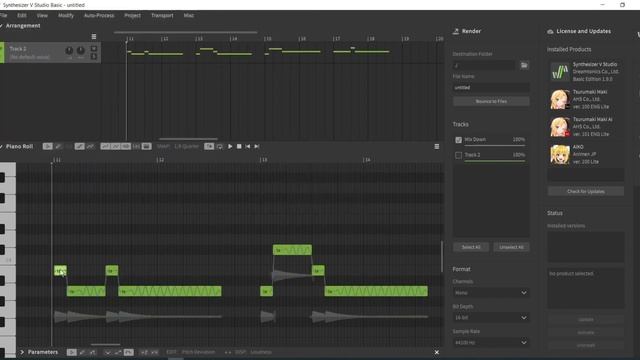The height and width of the screenshot is (360, 640).
Task: Open the Arrangement panel hamburger menu
Action: (94, 36)
